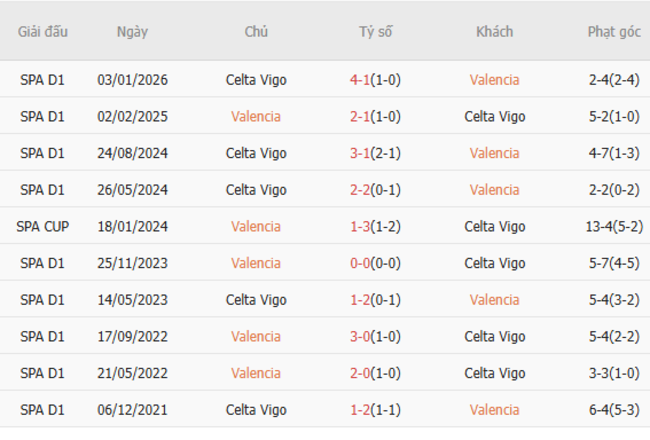Click the 2-2 score from 26/05/2024

(362, 190)
